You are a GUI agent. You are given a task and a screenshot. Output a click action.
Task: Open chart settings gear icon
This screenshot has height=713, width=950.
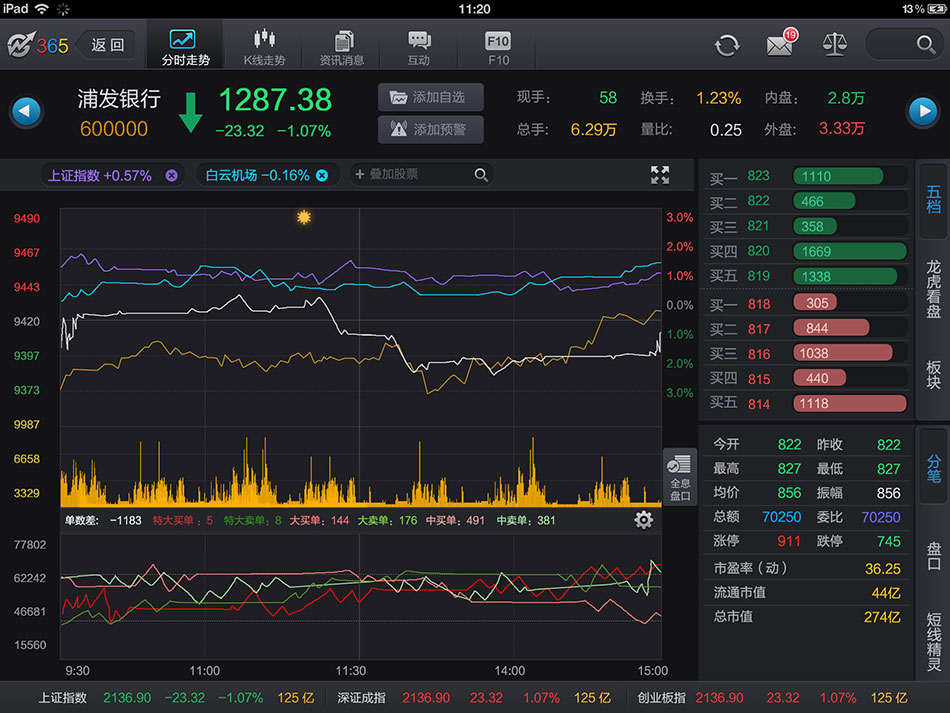coord(643,520)
